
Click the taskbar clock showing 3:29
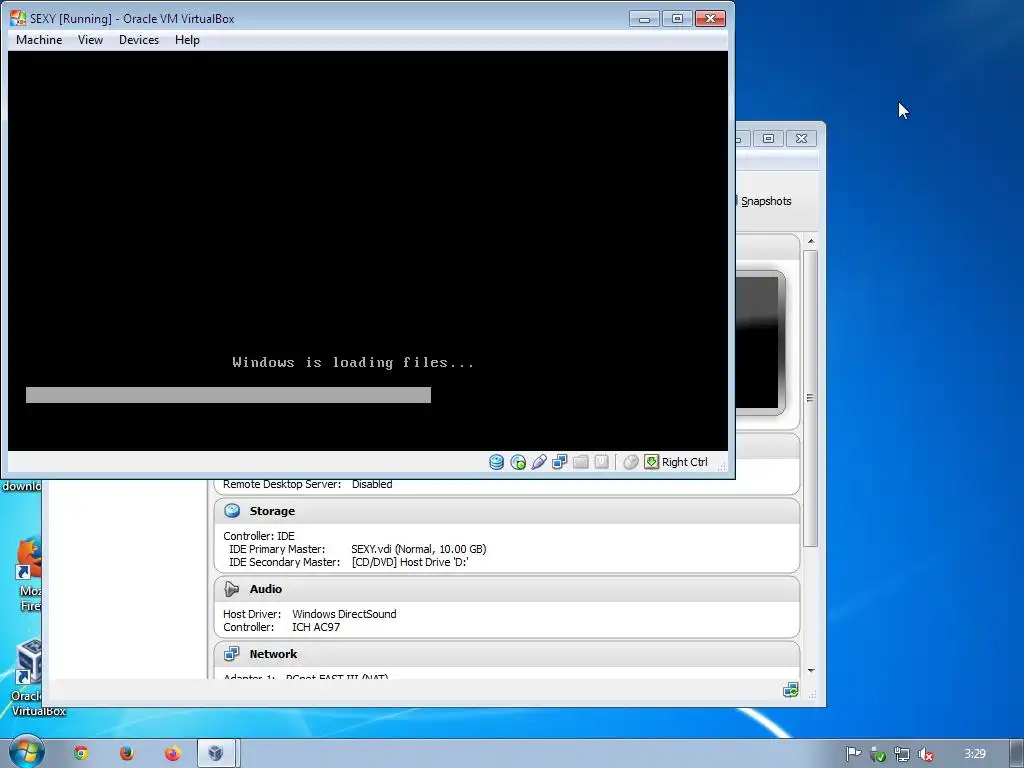(x=974, y=754)
